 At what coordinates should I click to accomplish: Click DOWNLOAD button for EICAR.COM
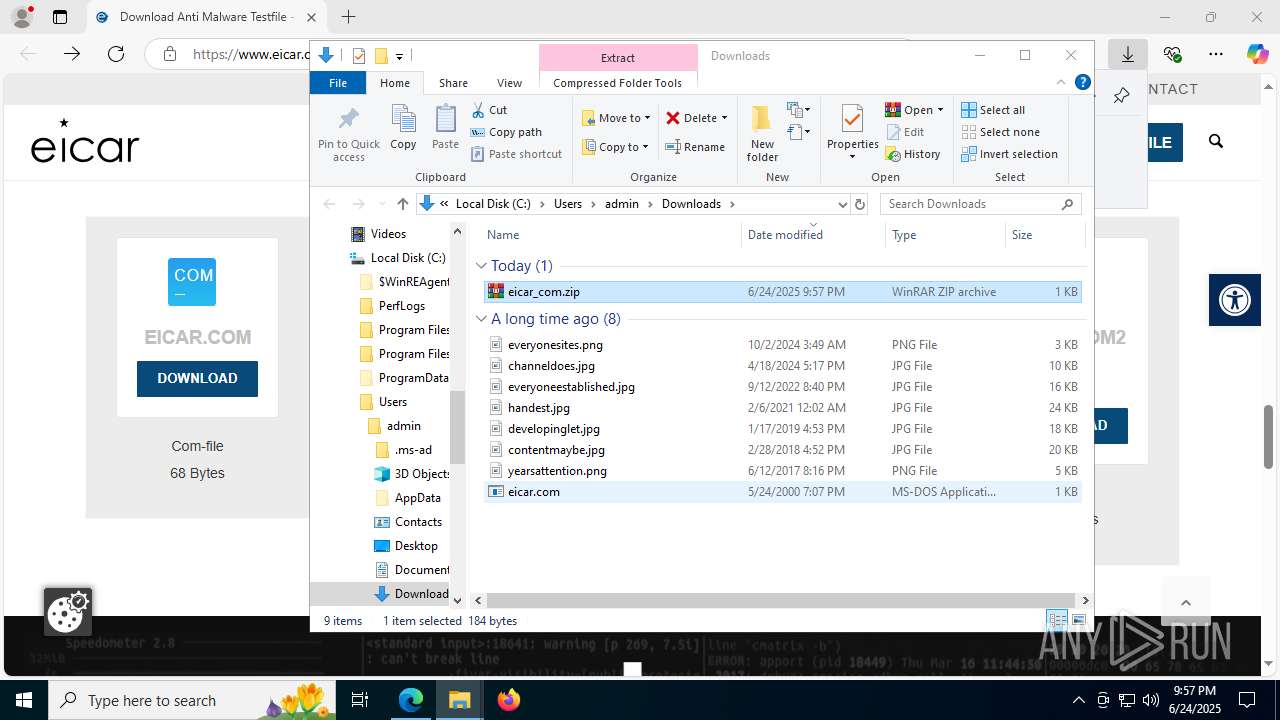pyautogui.click(x=197, y=378)
